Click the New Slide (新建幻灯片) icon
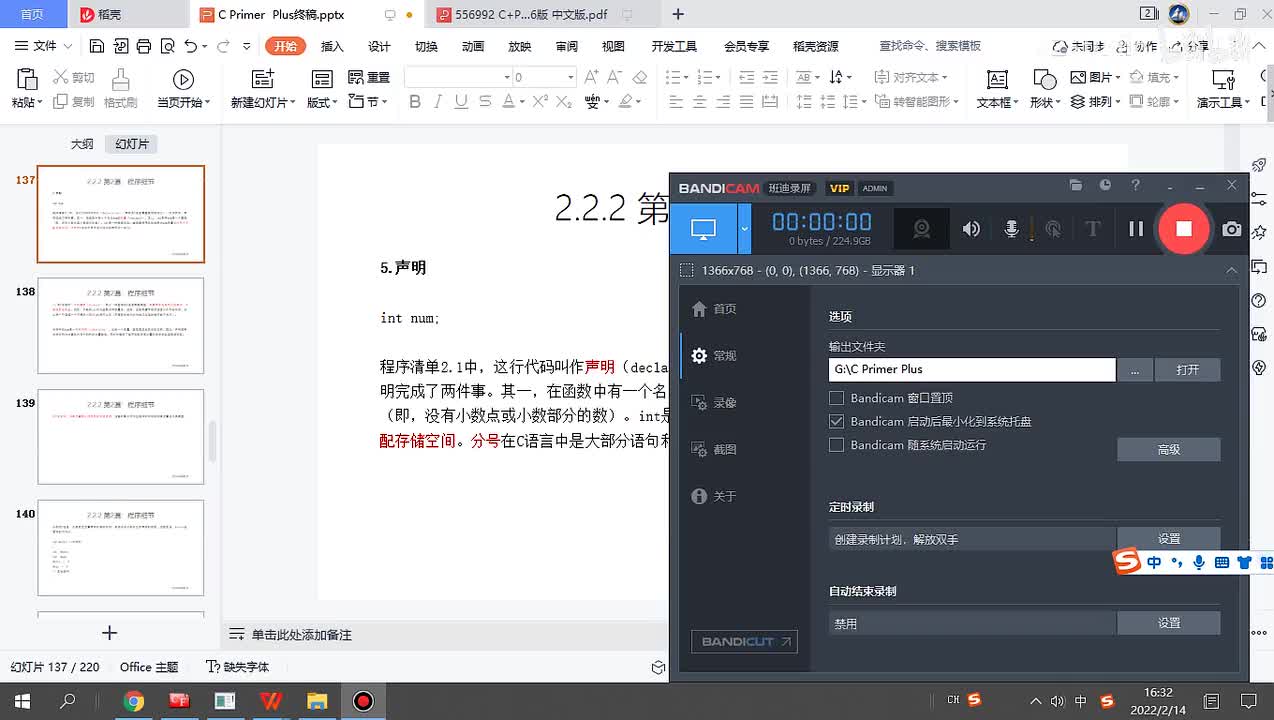1274x720 pixels. [x=263, y=79]
